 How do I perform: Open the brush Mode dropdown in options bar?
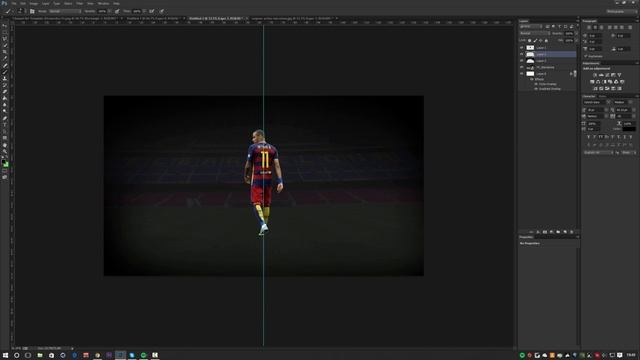click(64, 11)
